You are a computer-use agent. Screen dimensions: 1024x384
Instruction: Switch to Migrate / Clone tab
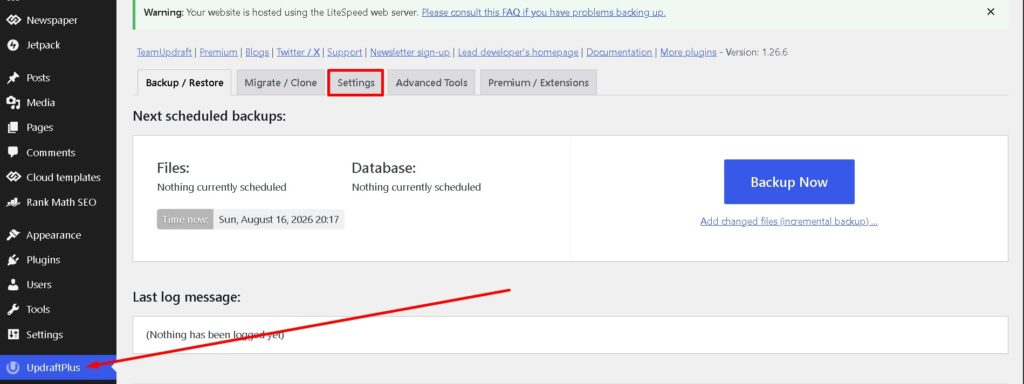[280, 83]
